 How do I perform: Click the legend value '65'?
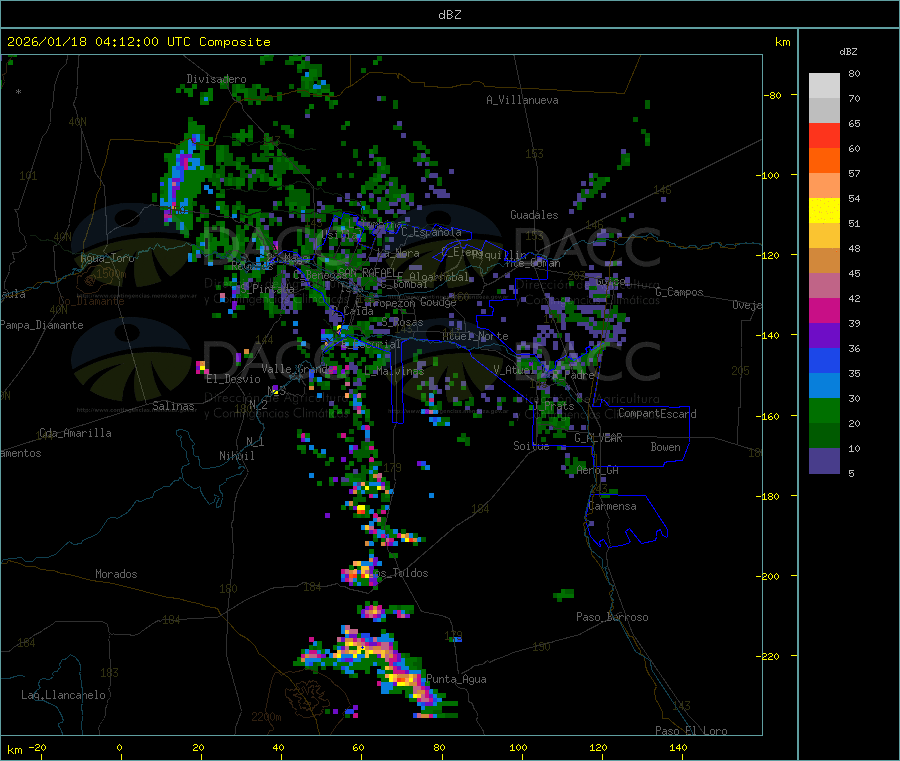coord(854,123)
